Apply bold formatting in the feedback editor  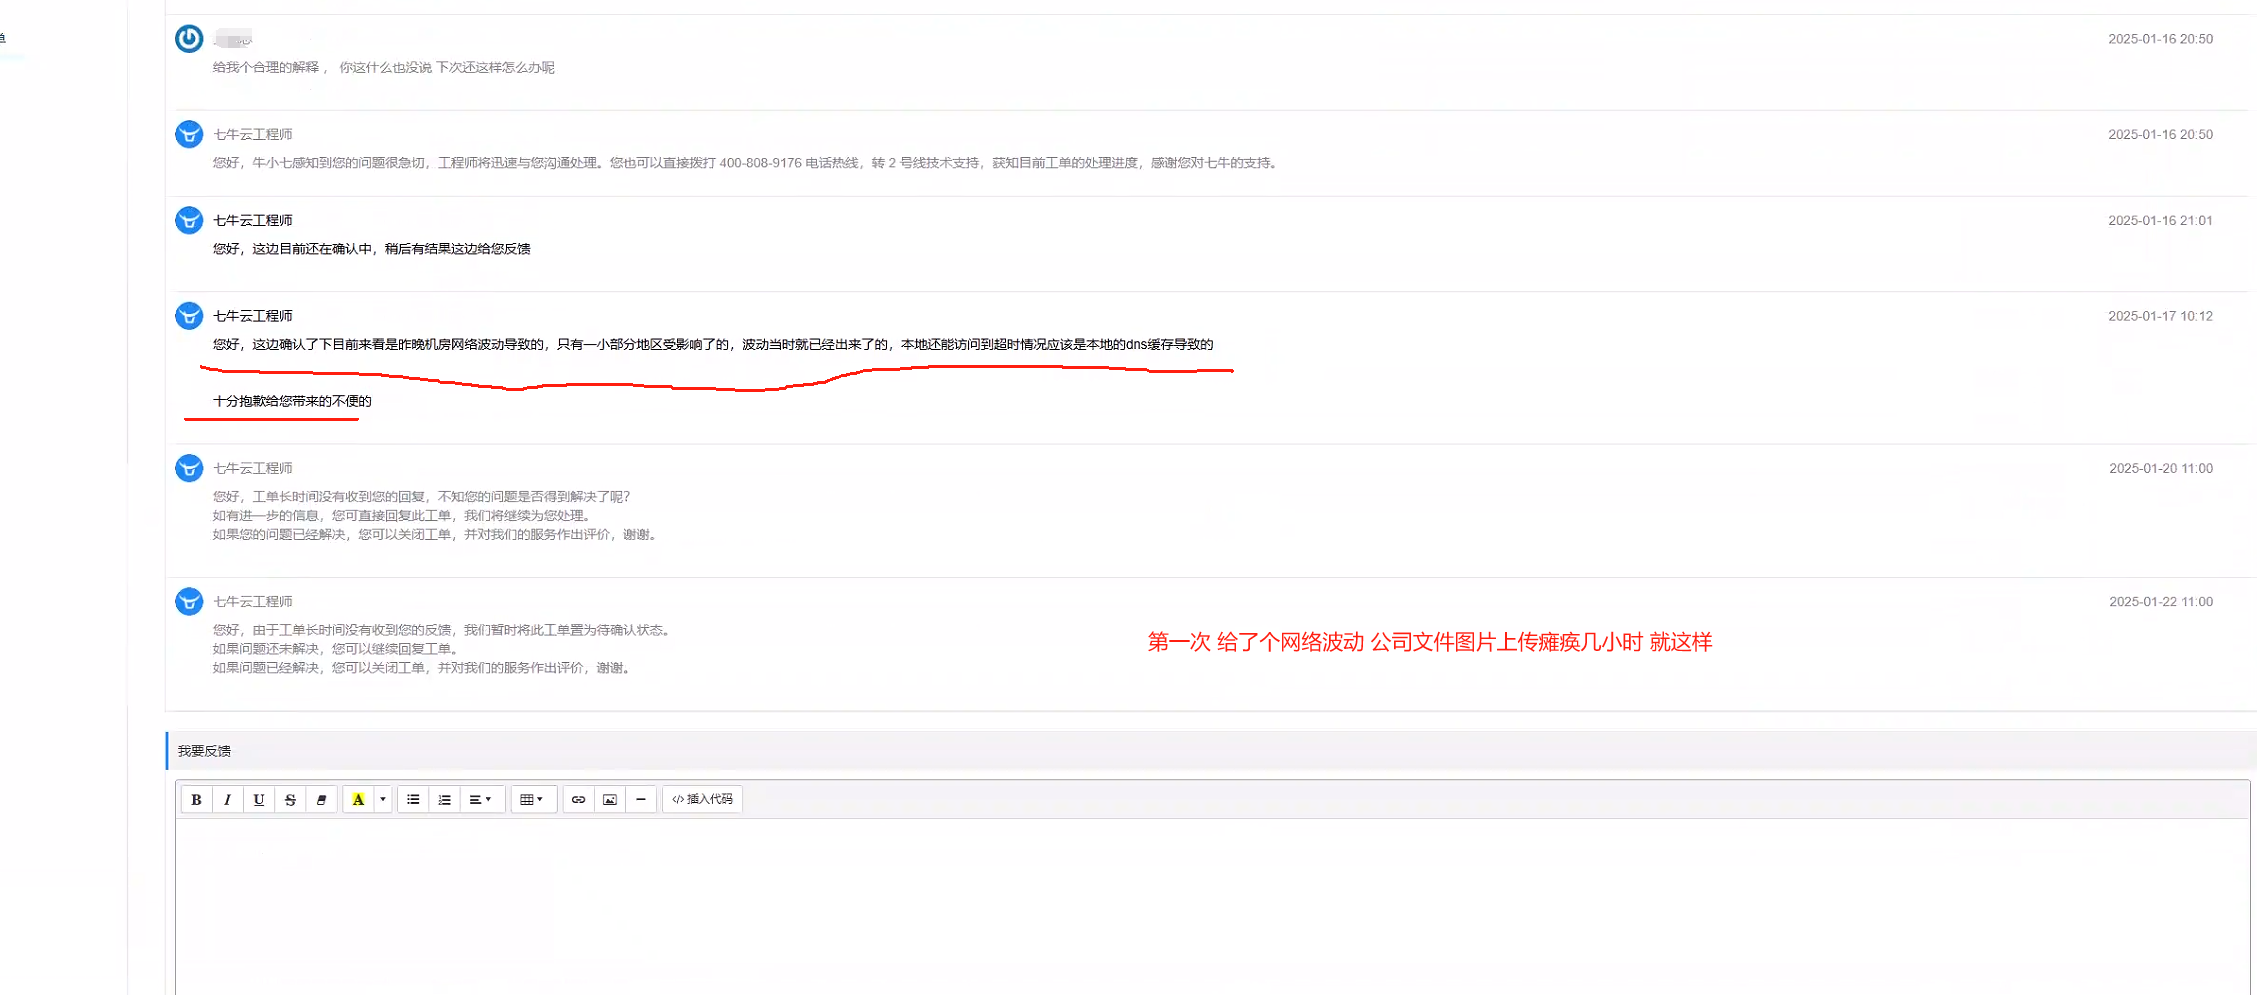(x=196, y=799)
